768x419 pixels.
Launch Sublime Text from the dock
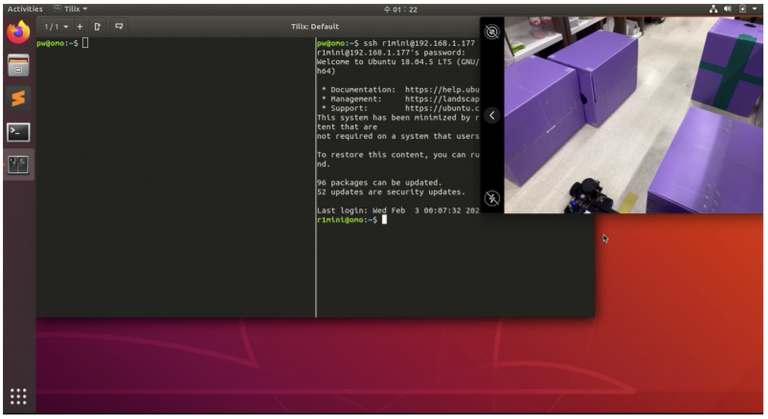pos(19,99)
